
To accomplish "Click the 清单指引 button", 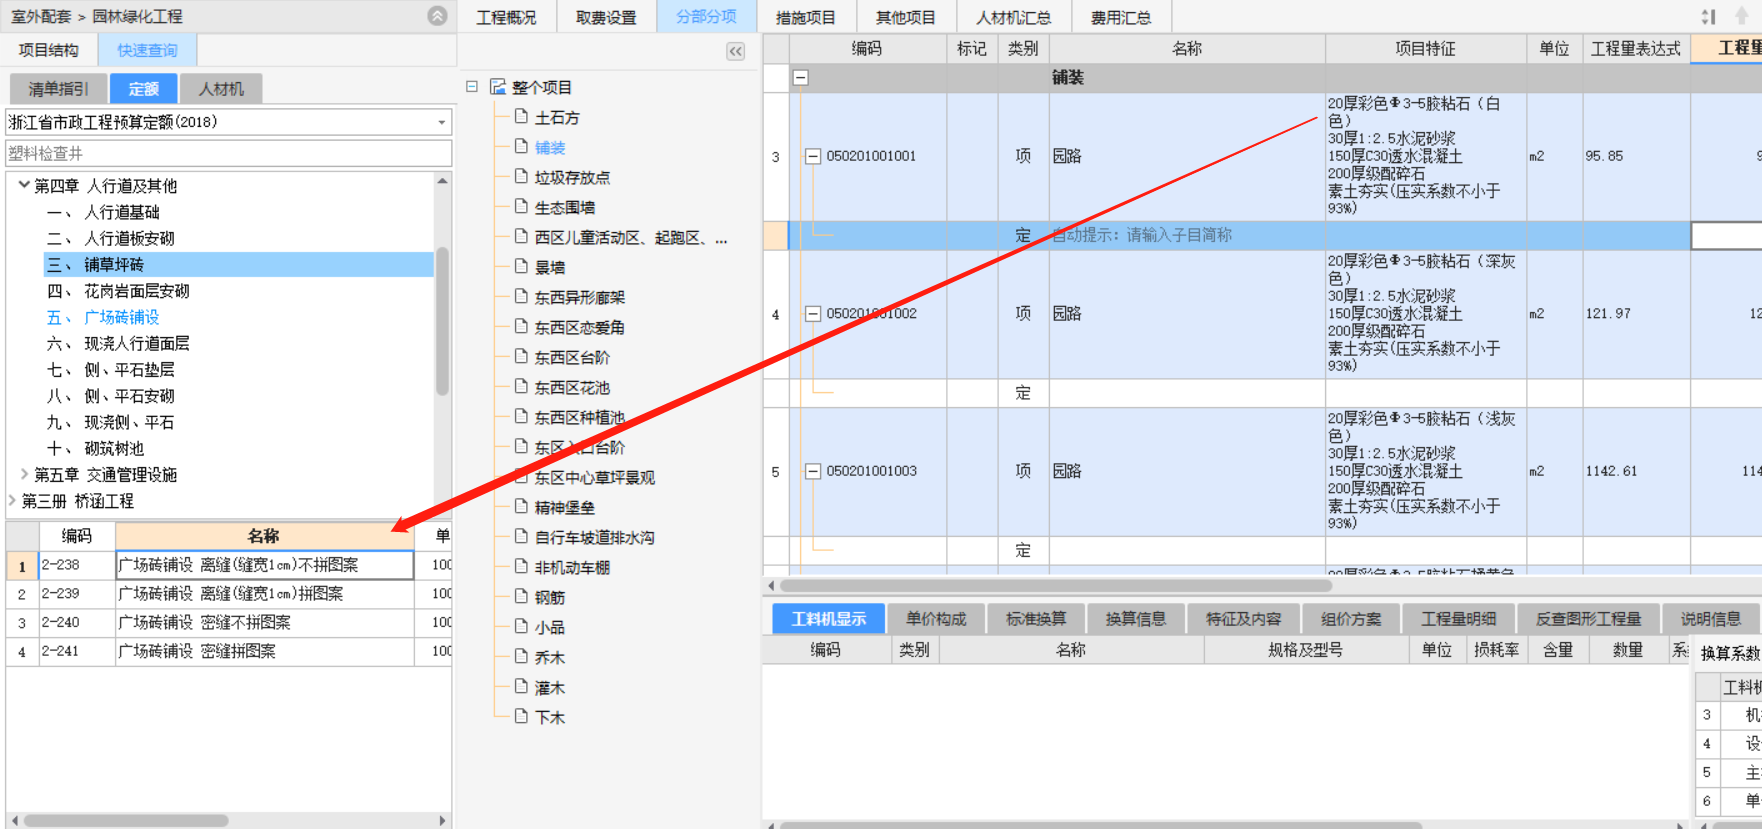I will click(58, 89).
